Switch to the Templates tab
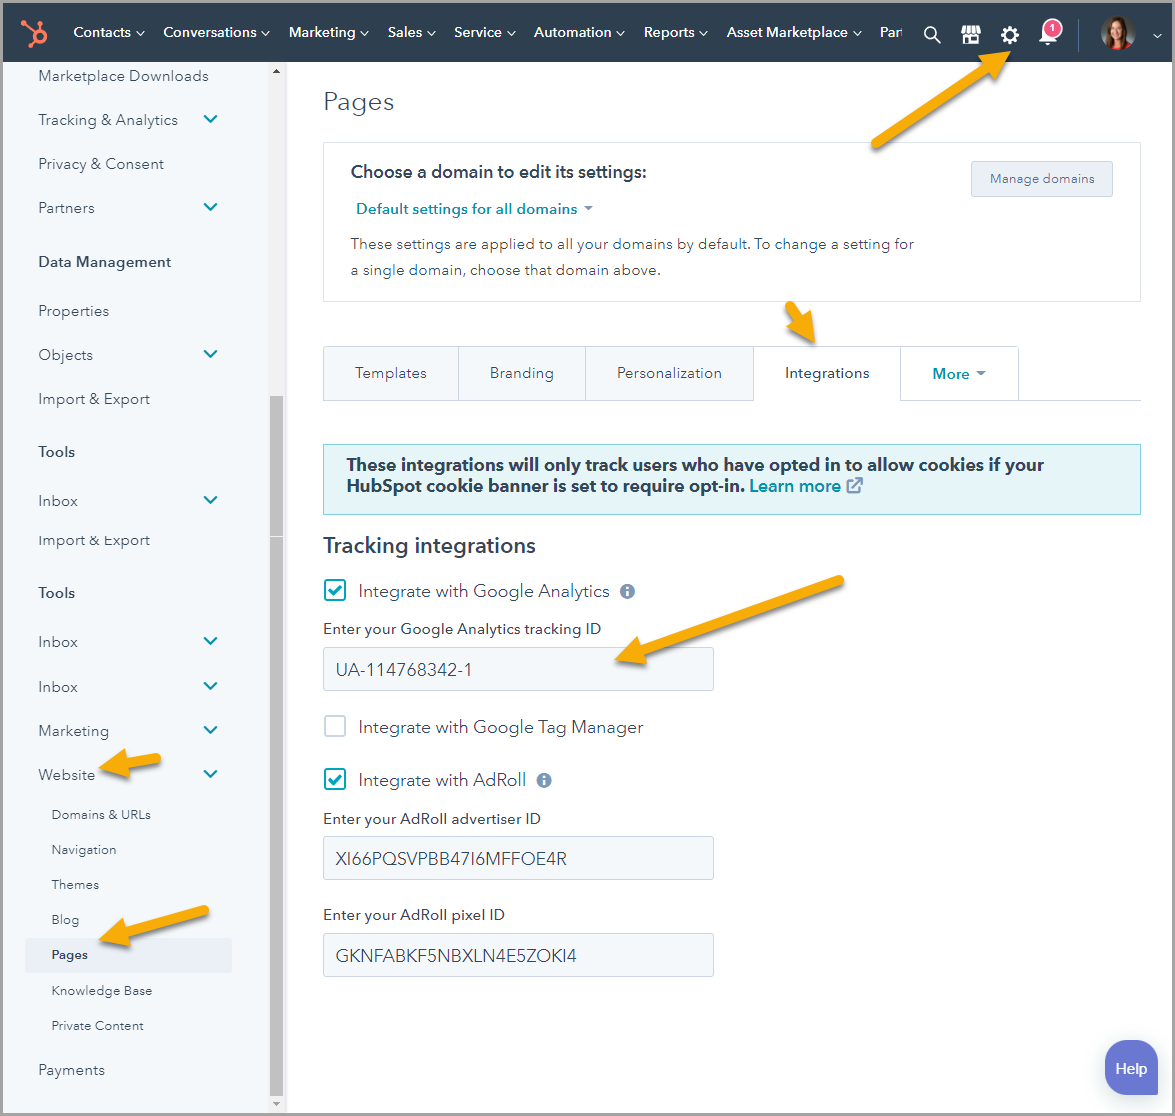 click(x=390, y=373)
